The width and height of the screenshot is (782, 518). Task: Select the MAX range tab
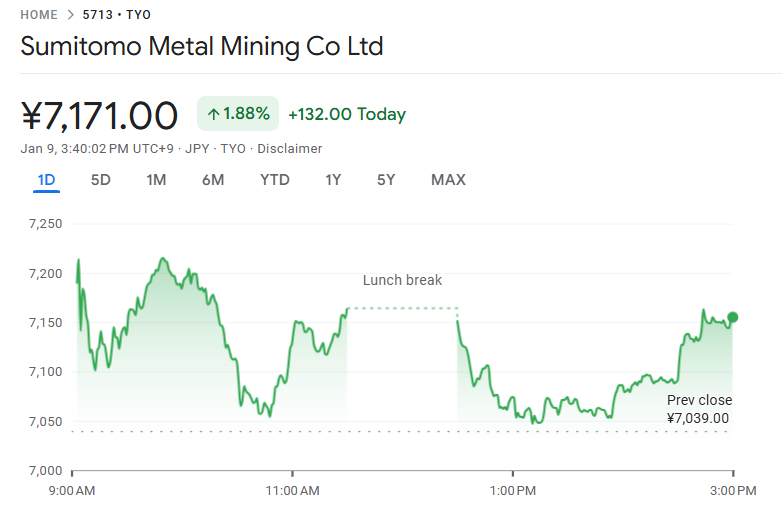pyautogui.click(x=448, y=180)
